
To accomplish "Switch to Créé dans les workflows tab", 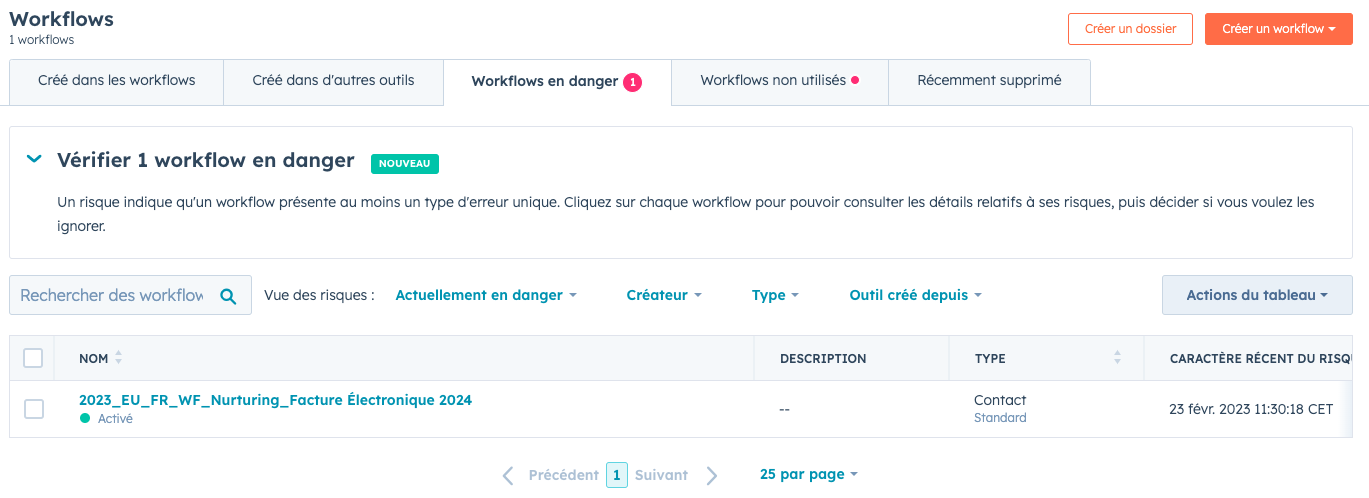I will [116, 81].
